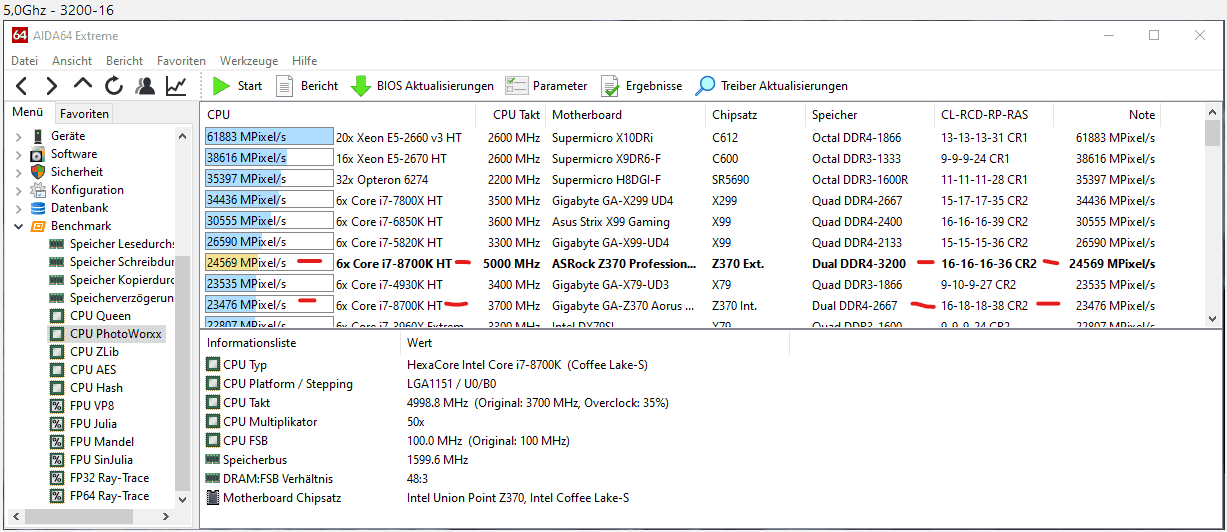This screenshot has width=1227, height=532.
Task: Select the CPU ZLib benchmark
Action: [86, 352]
